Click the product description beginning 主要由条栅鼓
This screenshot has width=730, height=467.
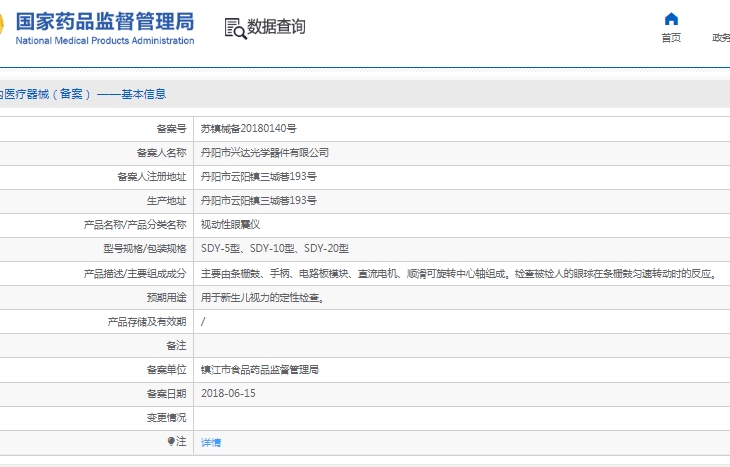click(459, 274)
